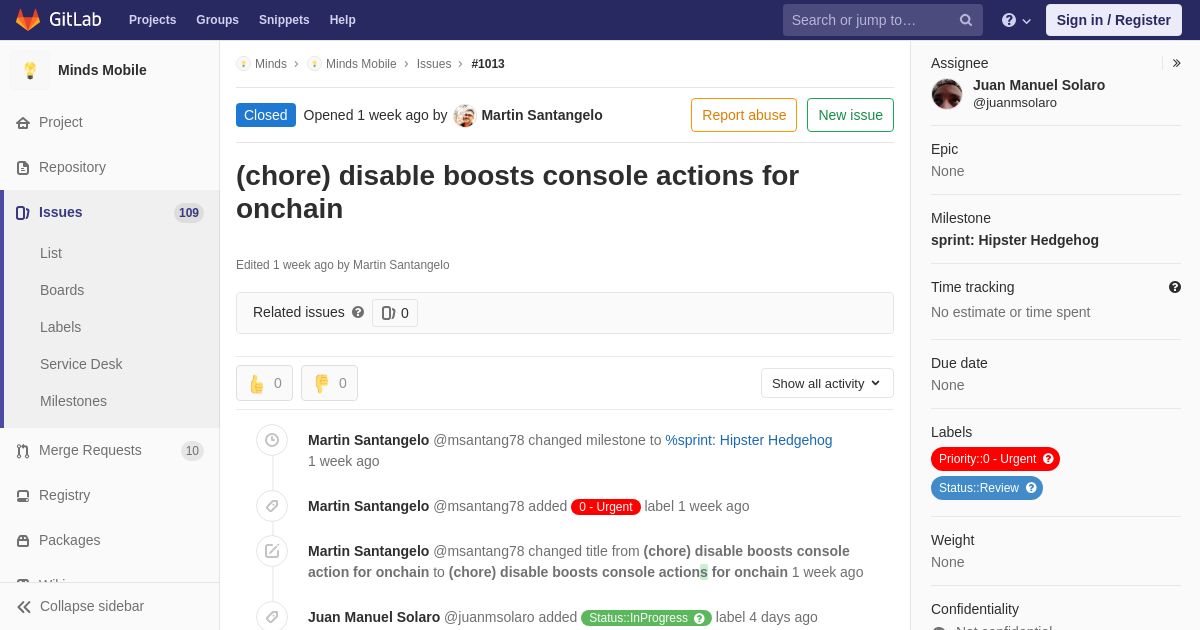Open the help question mark menu
Screen dimensions: 1200x630
1016,20
